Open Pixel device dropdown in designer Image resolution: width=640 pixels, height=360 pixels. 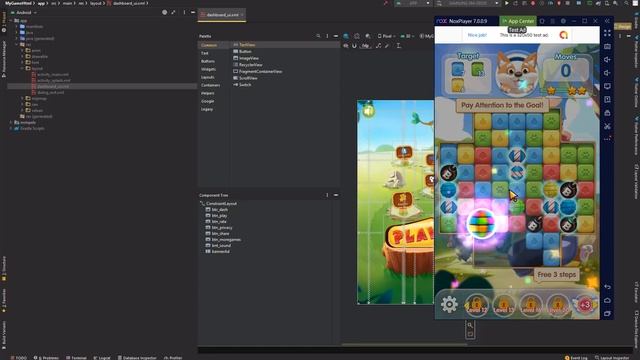tap(387, 36)
